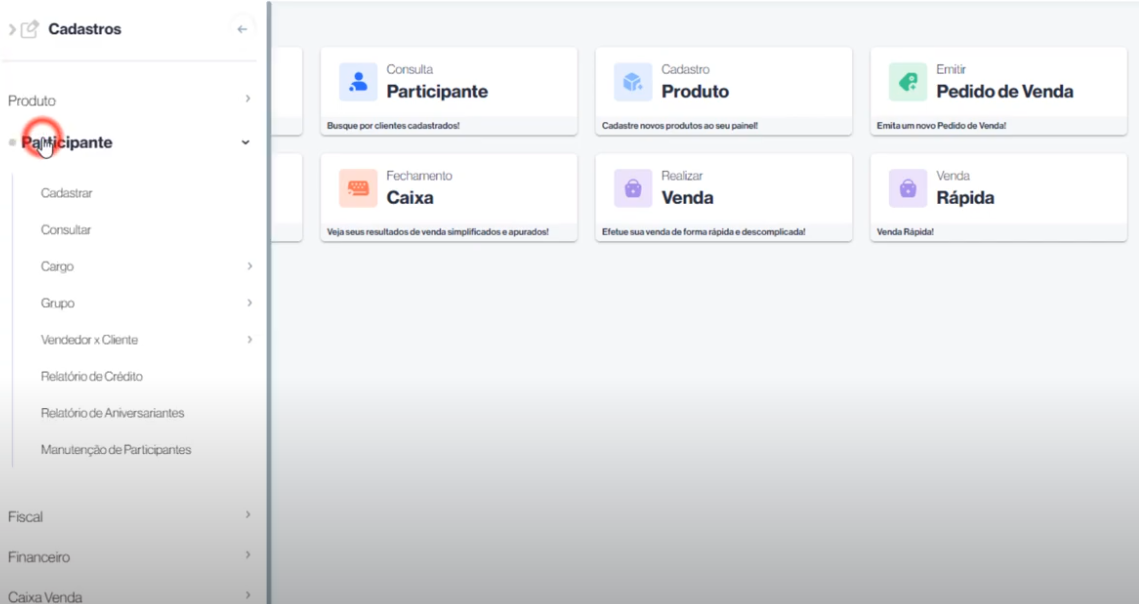Click the Consulta Participante person icon
Image resolution: width=1139 pixels, height=604 pixels.
point(358,83)
